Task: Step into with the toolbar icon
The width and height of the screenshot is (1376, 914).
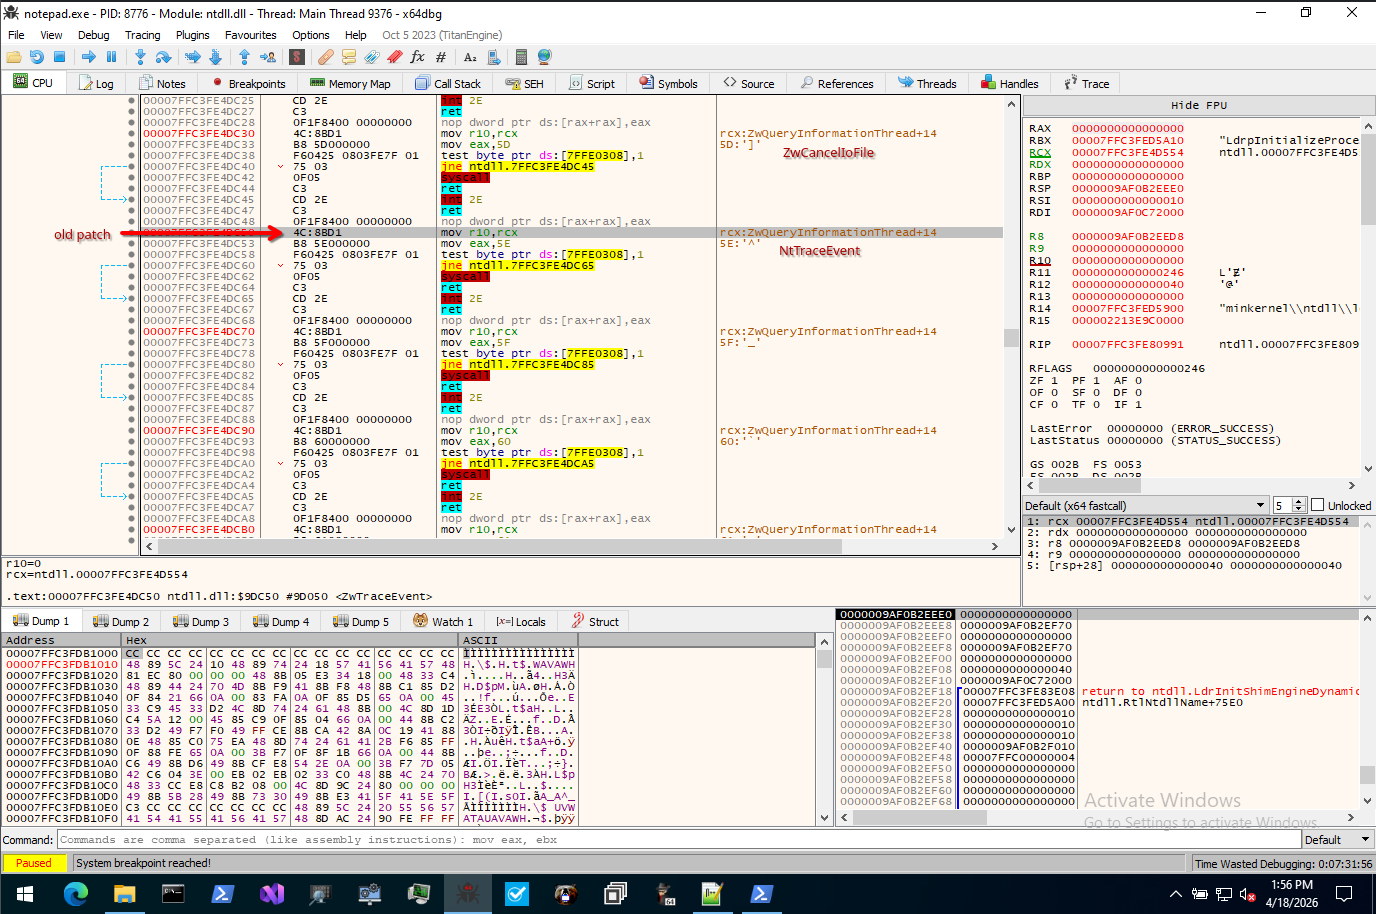Action: point(140,57)
